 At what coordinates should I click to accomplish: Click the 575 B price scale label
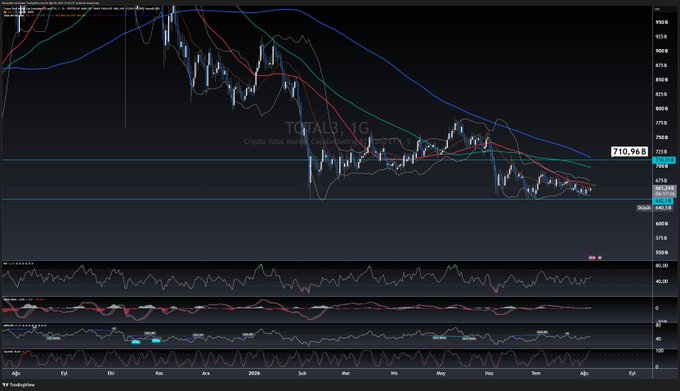661,238
